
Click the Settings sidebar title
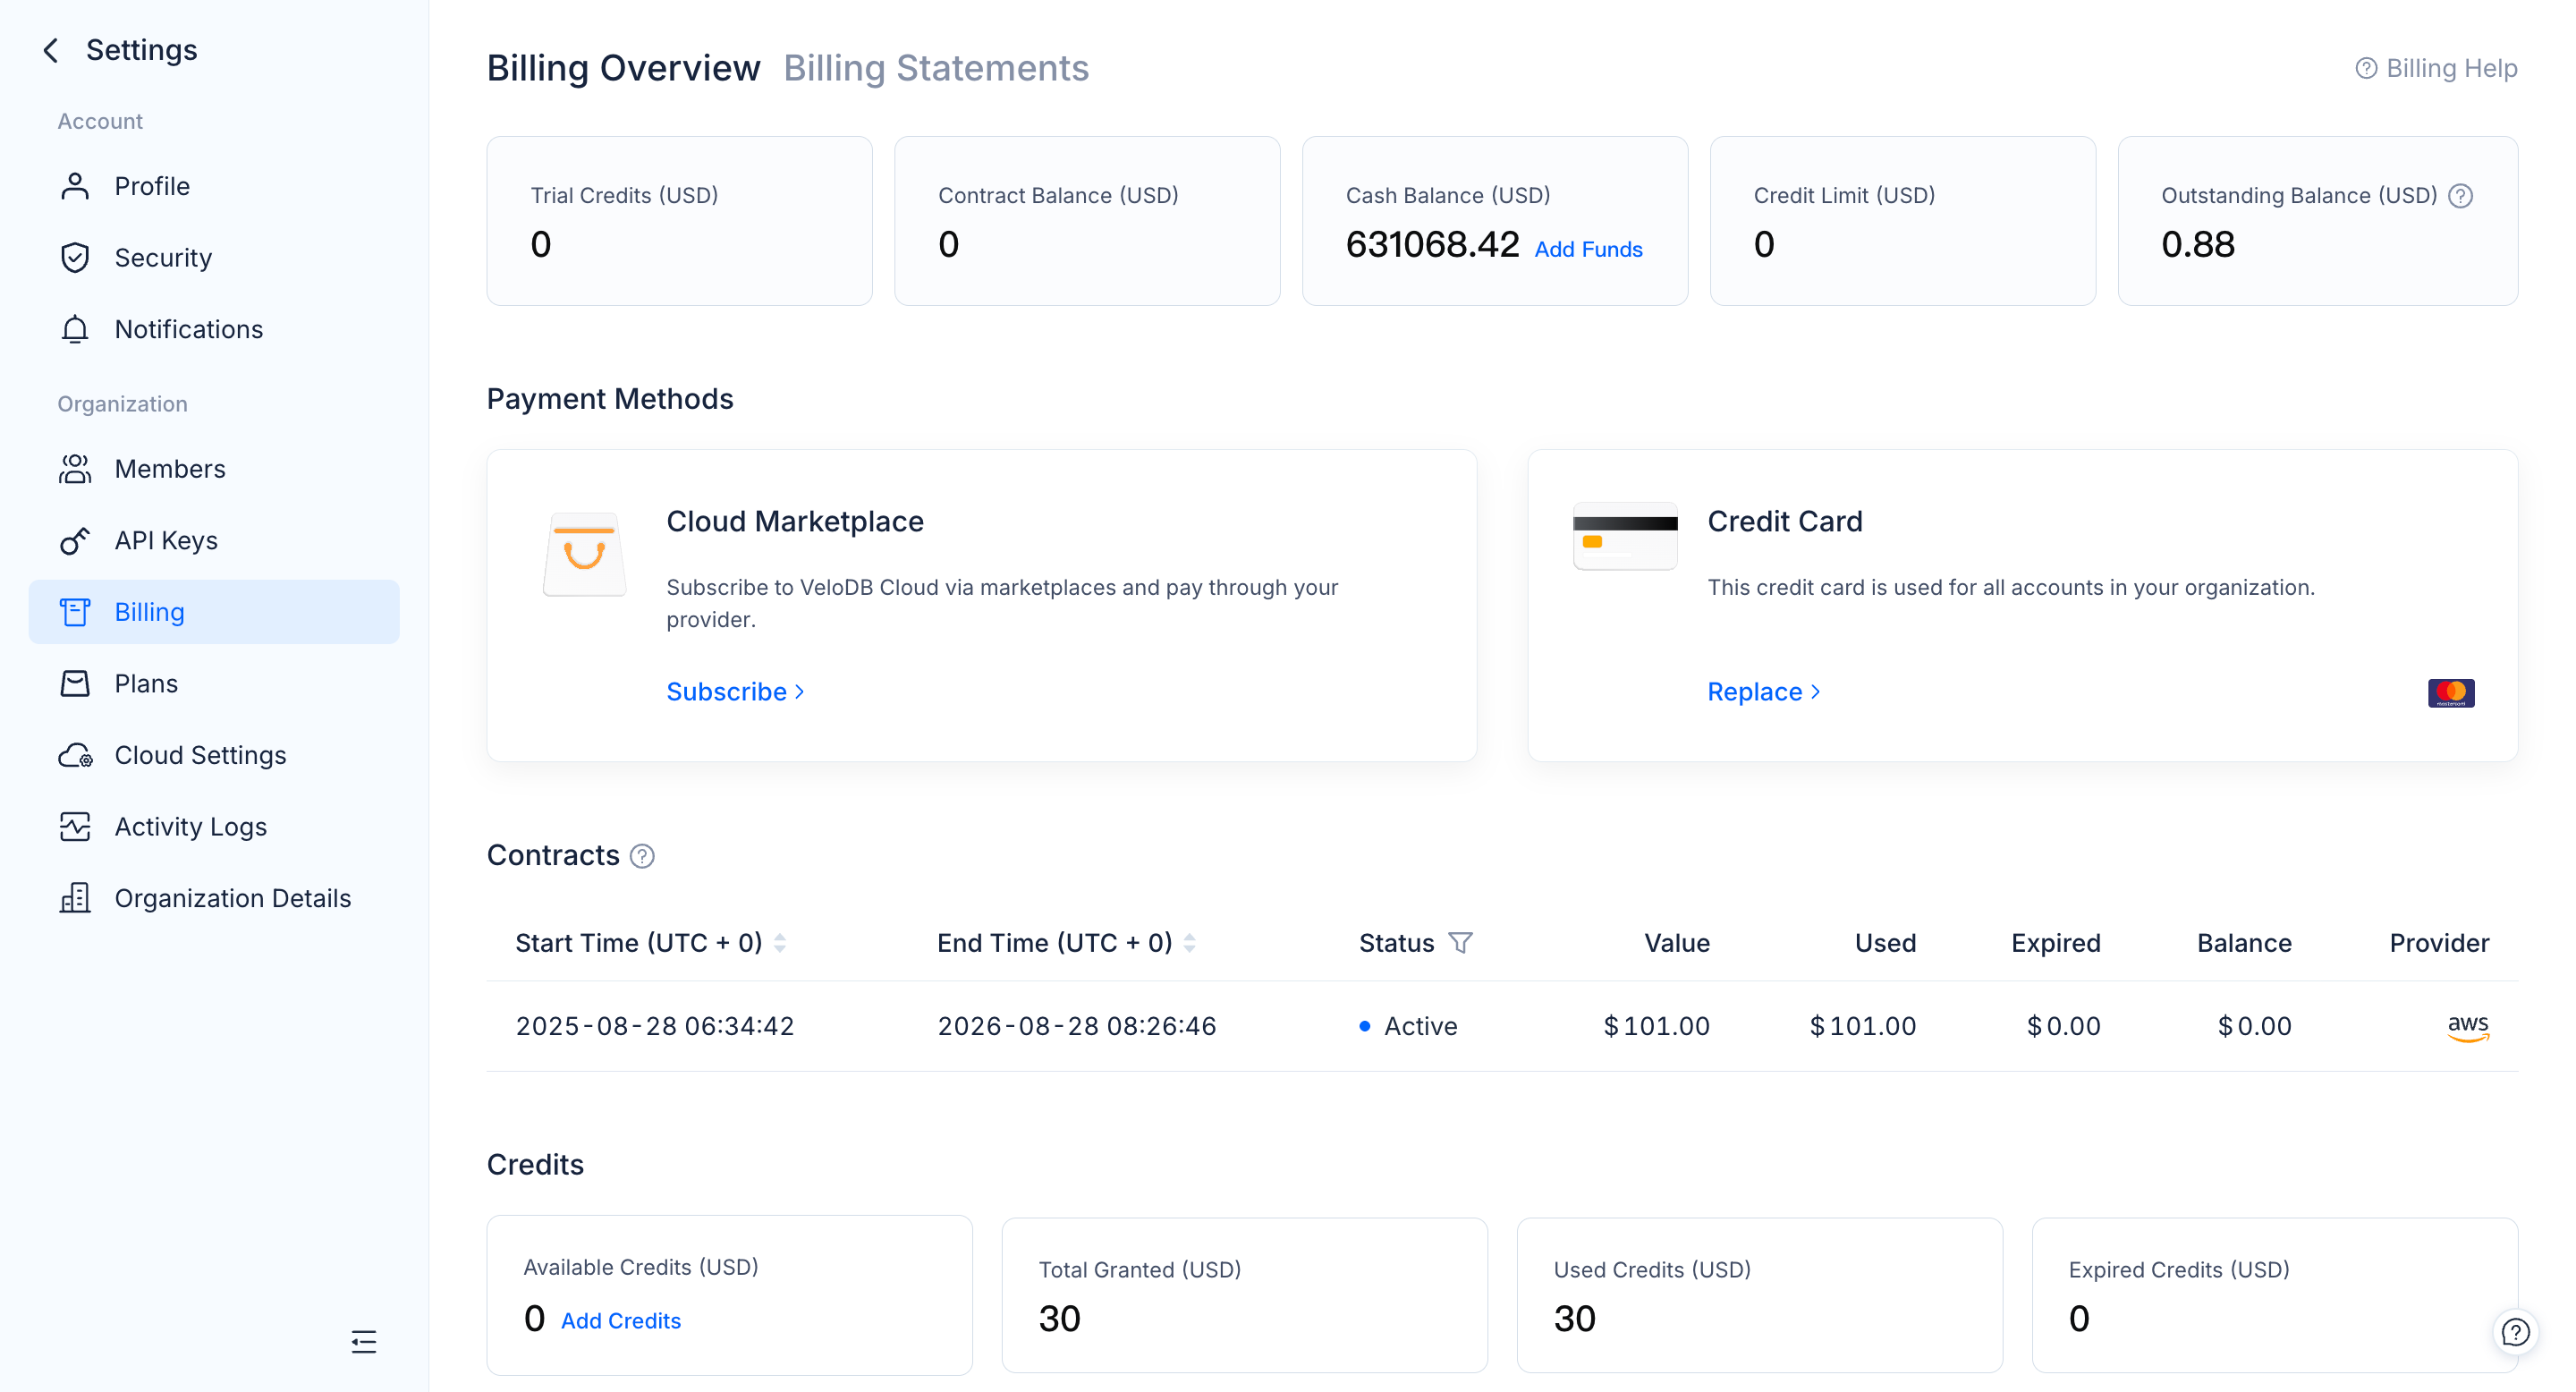point(142,50)
